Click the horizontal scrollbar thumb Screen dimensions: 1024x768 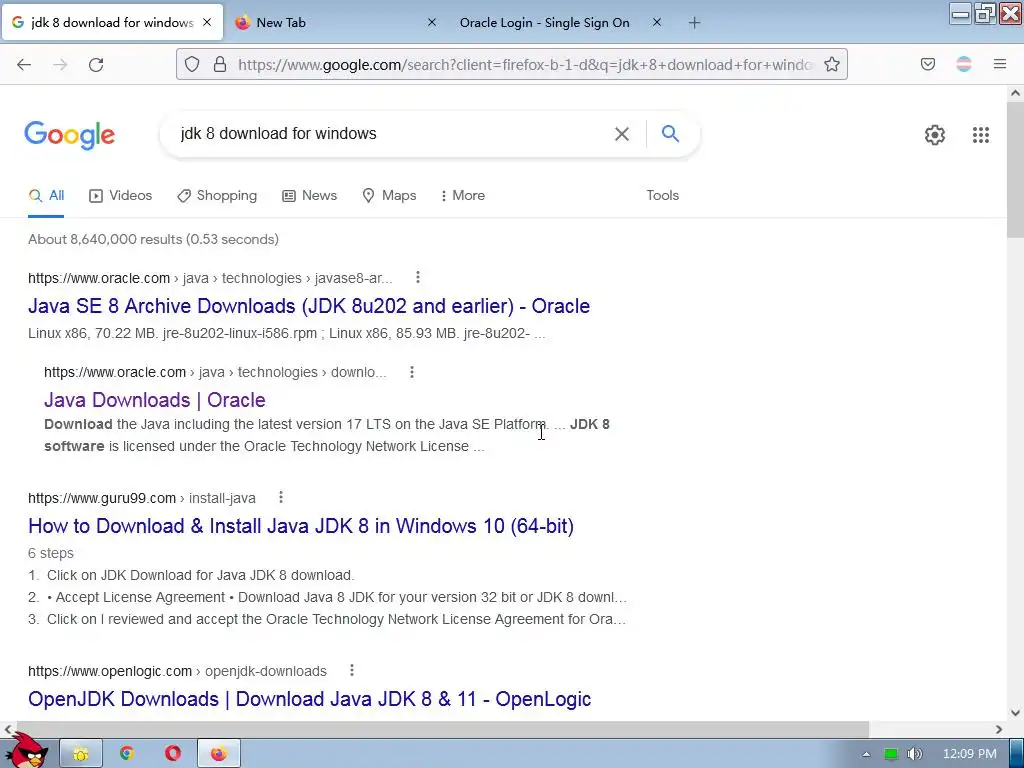(442, 729)
